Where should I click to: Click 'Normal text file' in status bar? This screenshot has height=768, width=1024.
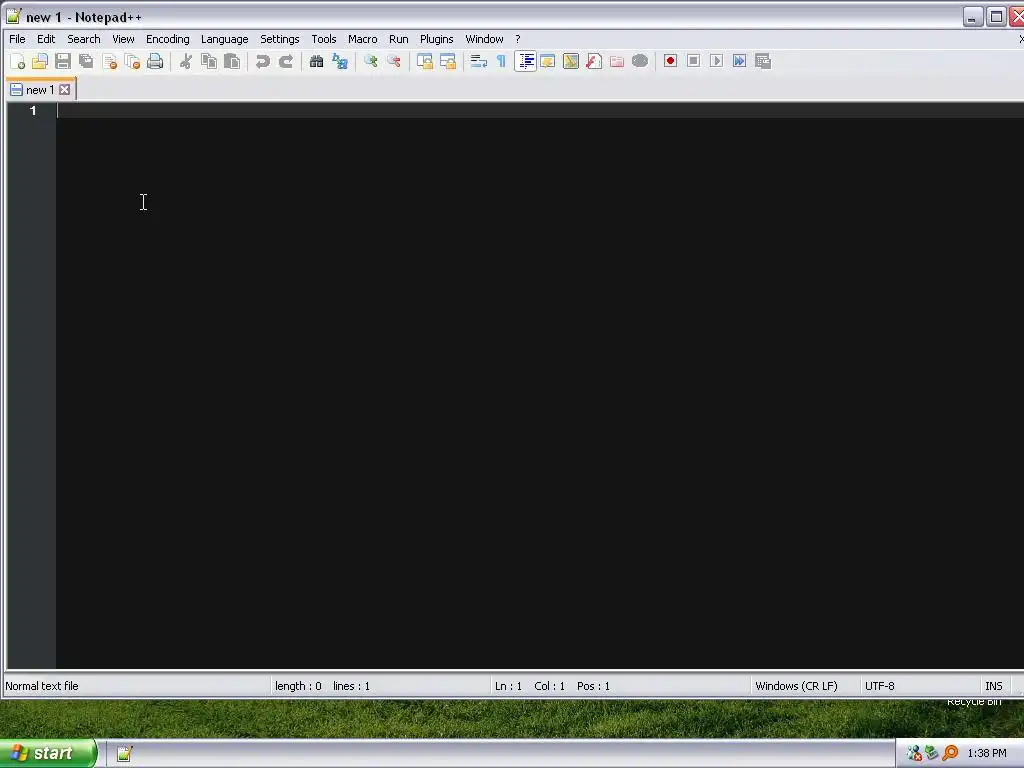[42, 686]
